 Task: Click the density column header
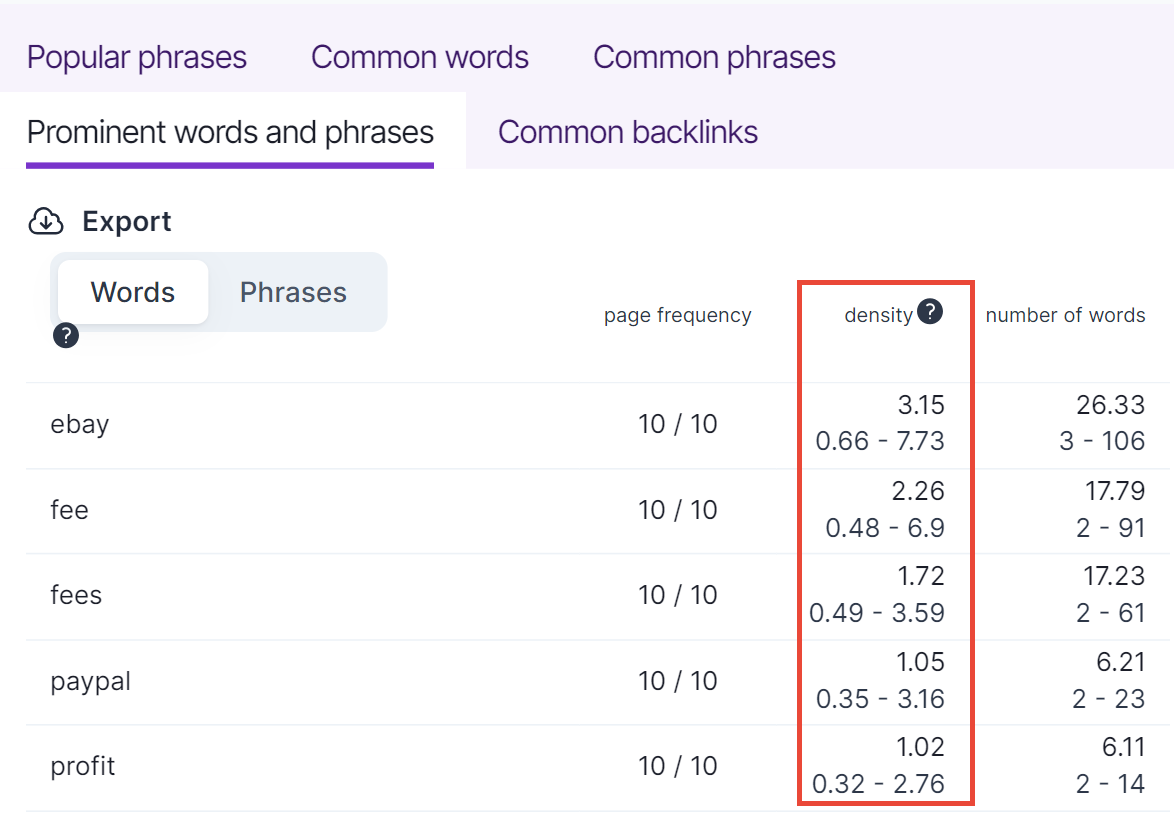[x=878, y=316]
